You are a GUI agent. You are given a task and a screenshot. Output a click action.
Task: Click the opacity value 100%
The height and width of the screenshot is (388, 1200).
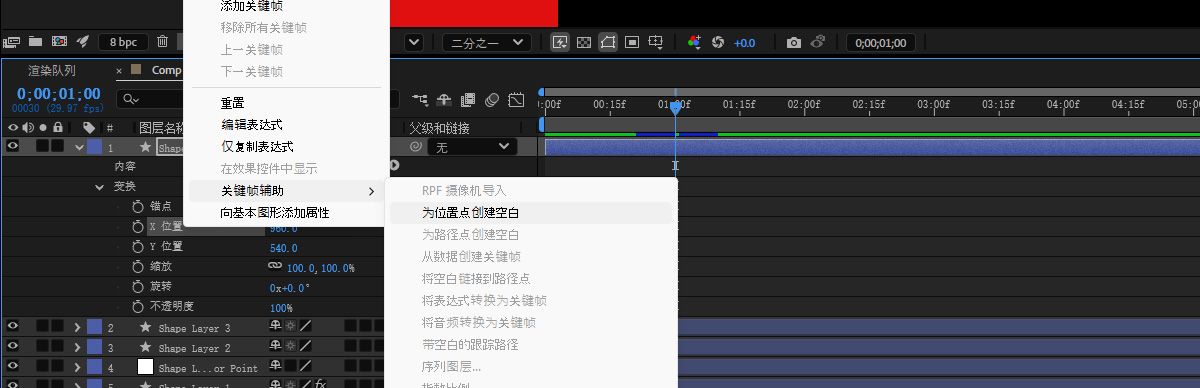pyautogui.click(x=281, y=308)
